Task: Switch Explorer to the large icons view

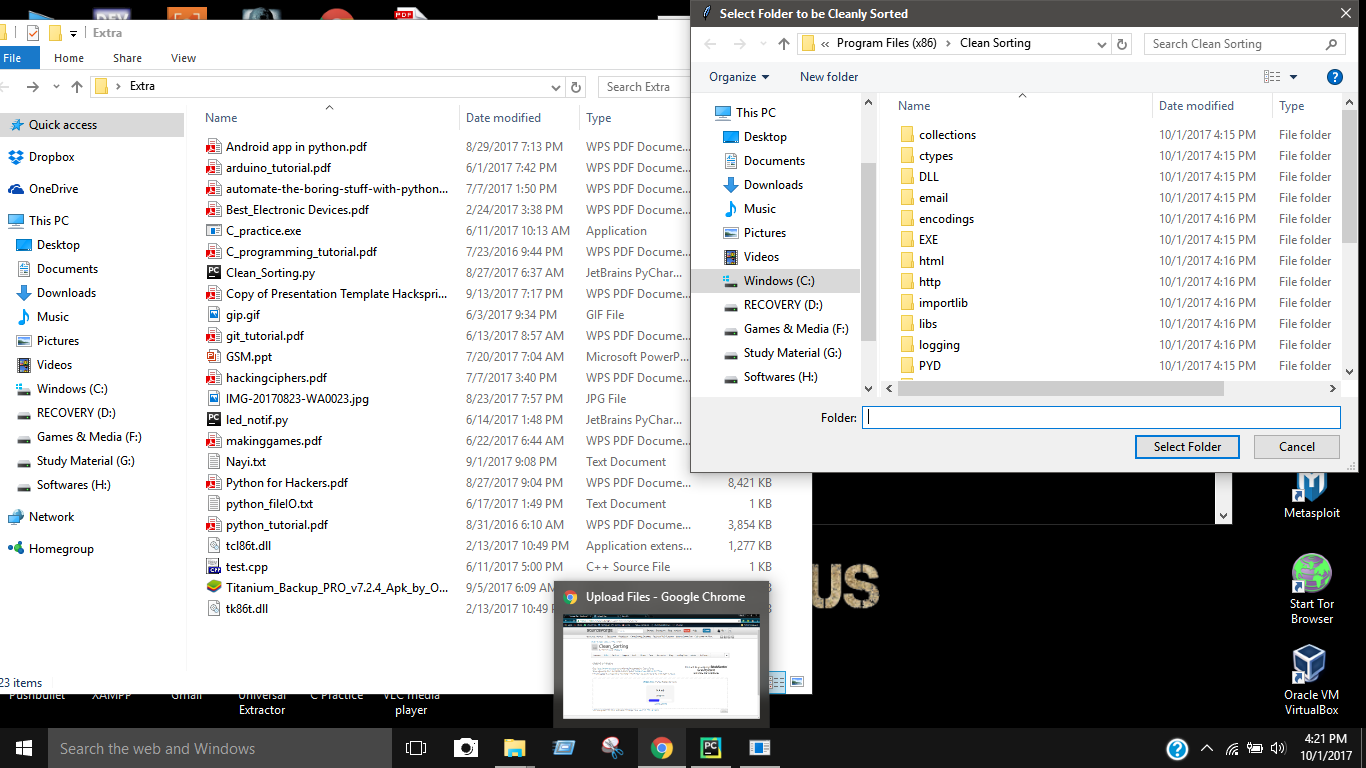Action: coord(797,682)
